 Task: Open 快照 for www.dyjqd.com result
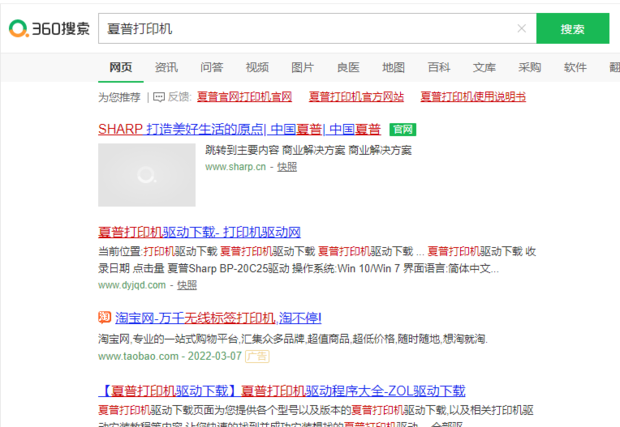(187, 285)
